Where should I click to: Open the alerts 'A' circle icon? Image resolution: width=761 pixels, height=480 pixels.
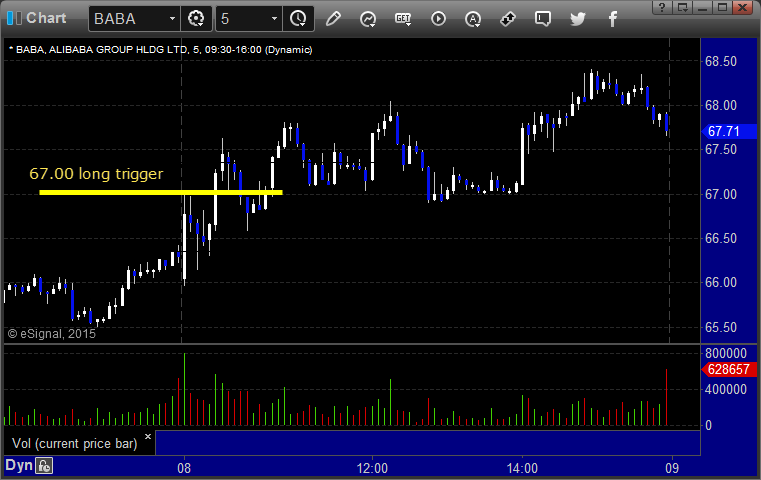pos(473,19)
